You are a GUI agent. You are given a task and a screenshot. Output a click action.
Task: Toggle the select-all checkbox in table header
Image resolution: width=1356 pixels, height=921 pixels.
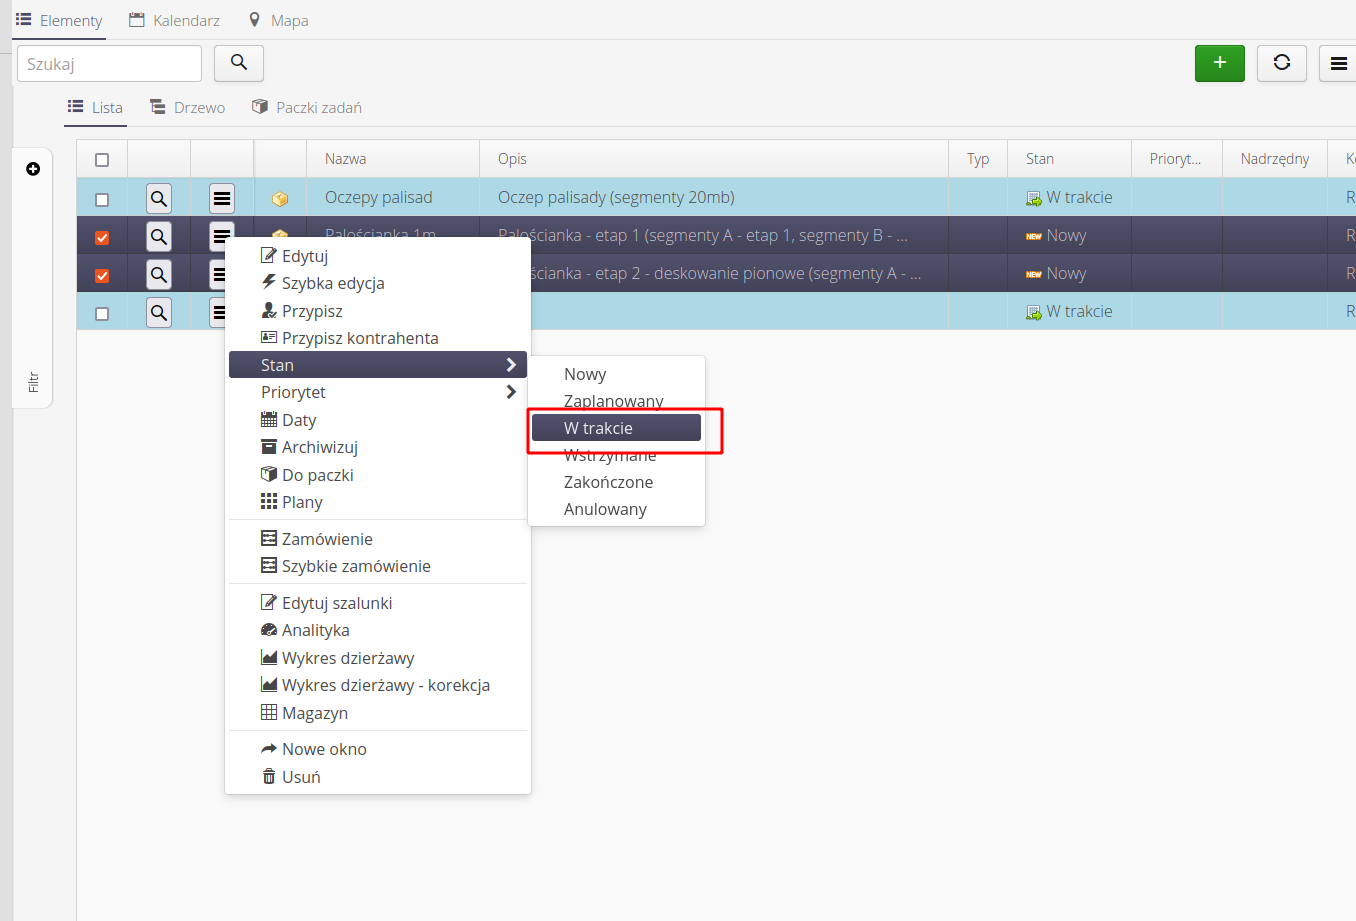tap(102, 160)
